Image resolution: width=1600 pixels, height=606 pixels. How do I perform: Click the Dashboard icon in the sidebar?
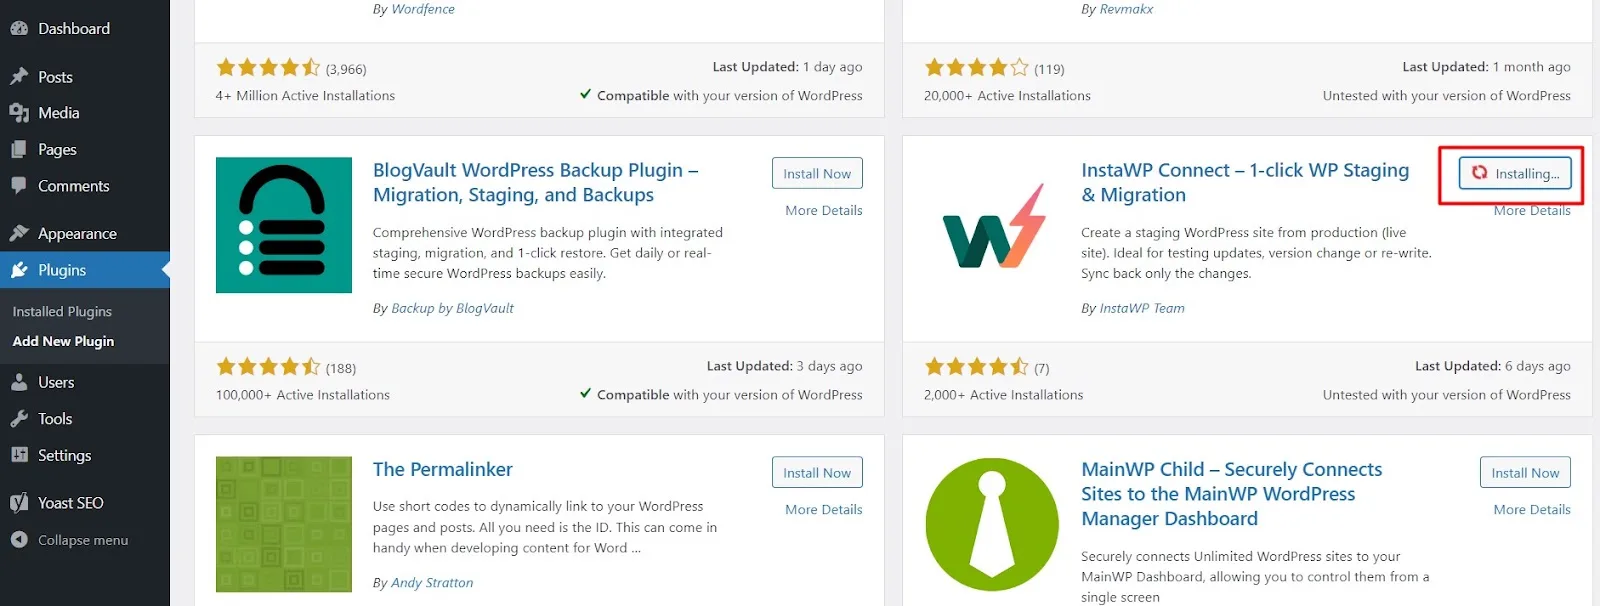tap(19, 29)
